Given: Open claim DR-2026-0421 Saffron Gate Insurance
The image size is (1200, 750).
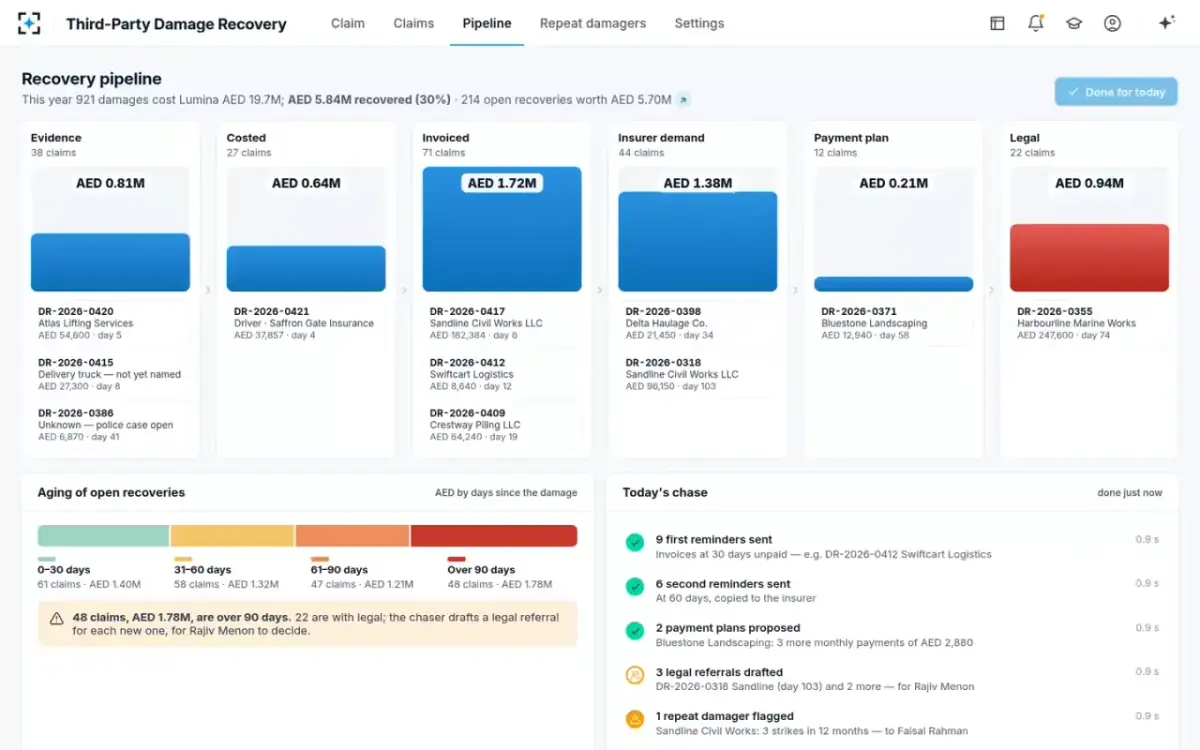Looking at the screenshot, I should [x=306, y=323].
